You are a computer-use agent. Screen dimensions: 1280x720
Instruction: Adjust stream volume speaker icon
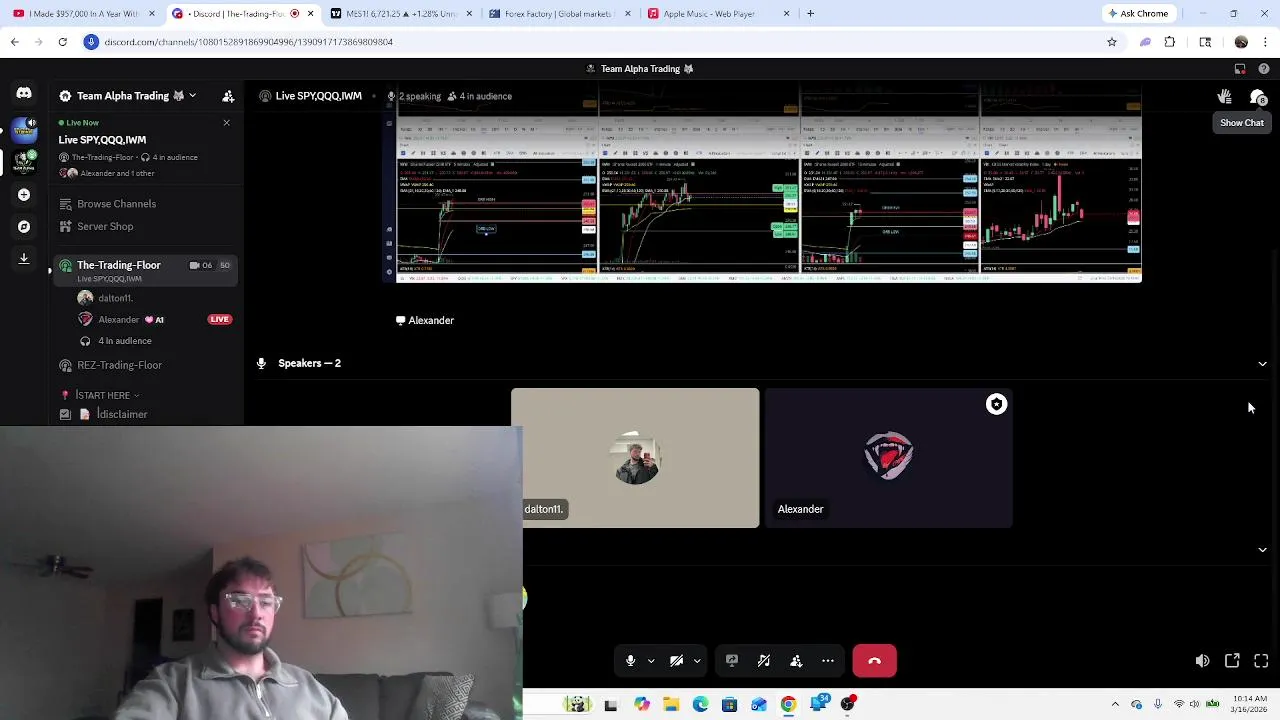pyautogui.click(x=1202, y=661)
